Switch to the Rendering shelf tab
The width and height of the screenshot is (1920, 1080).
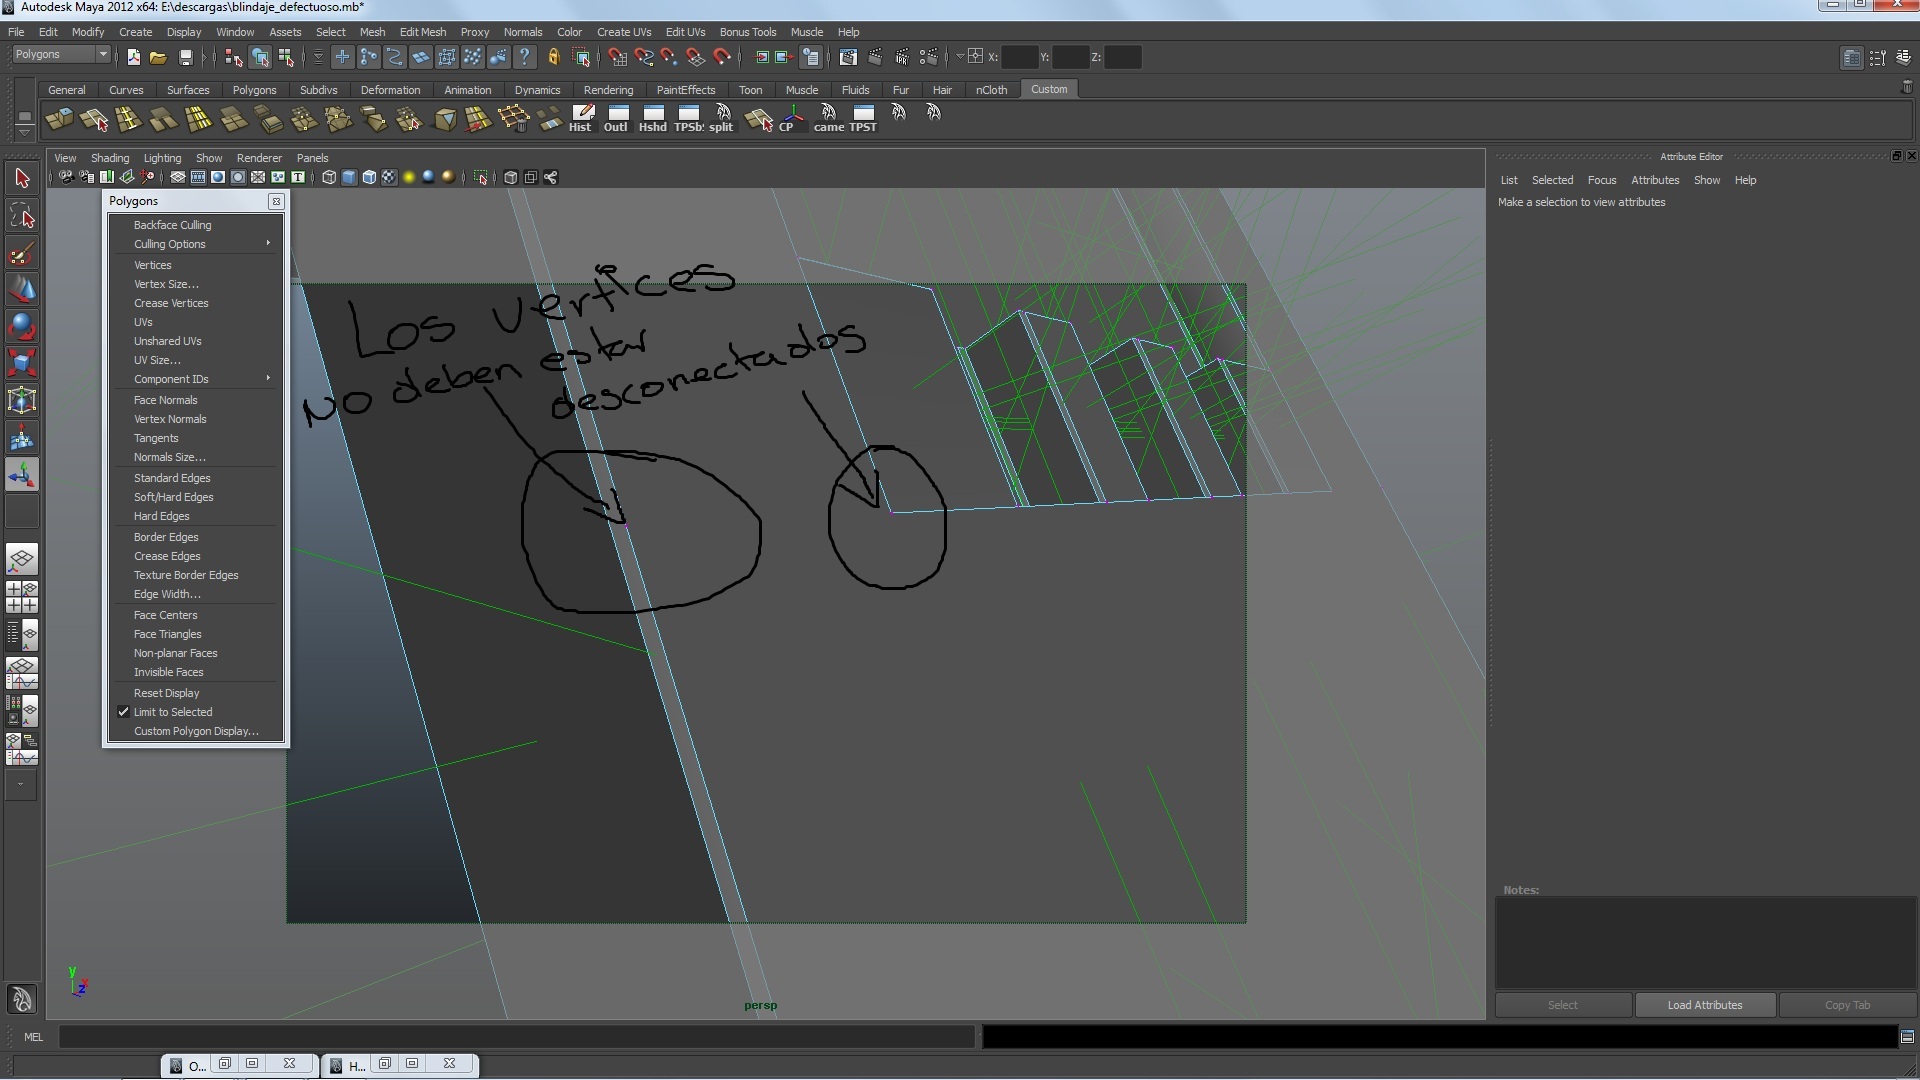click(x=608, y=90)
